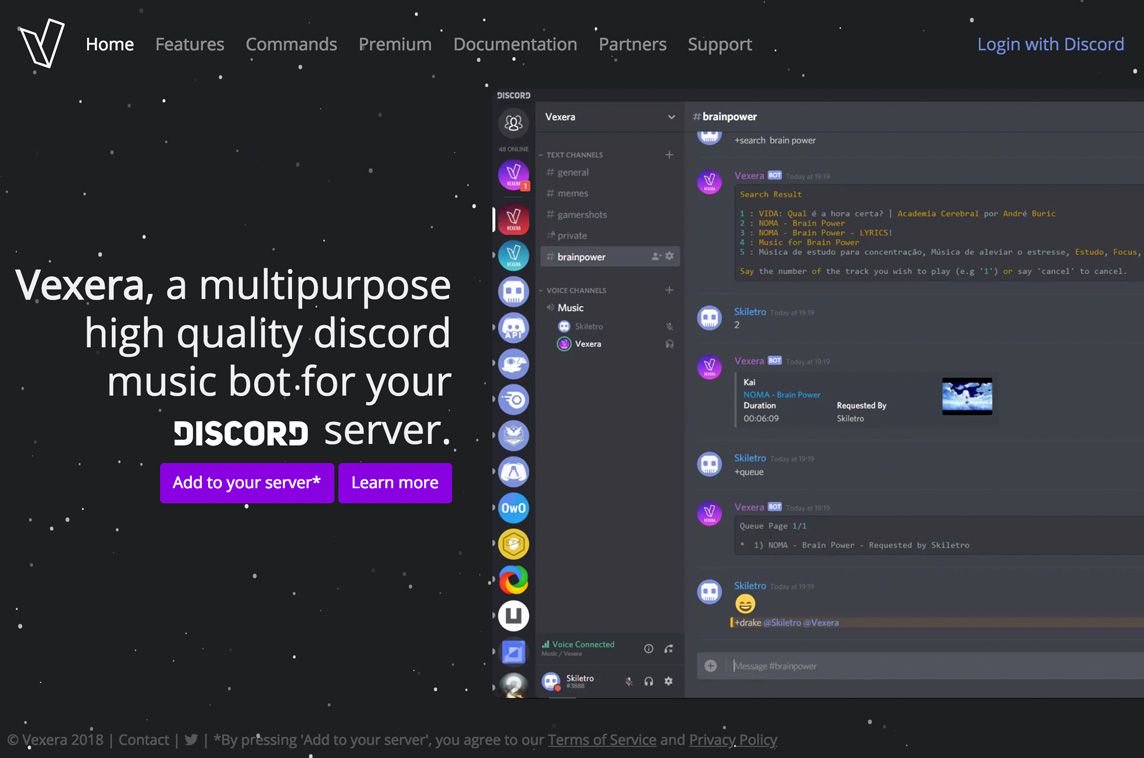Open the Features page from the nav menu

[189, 44]
